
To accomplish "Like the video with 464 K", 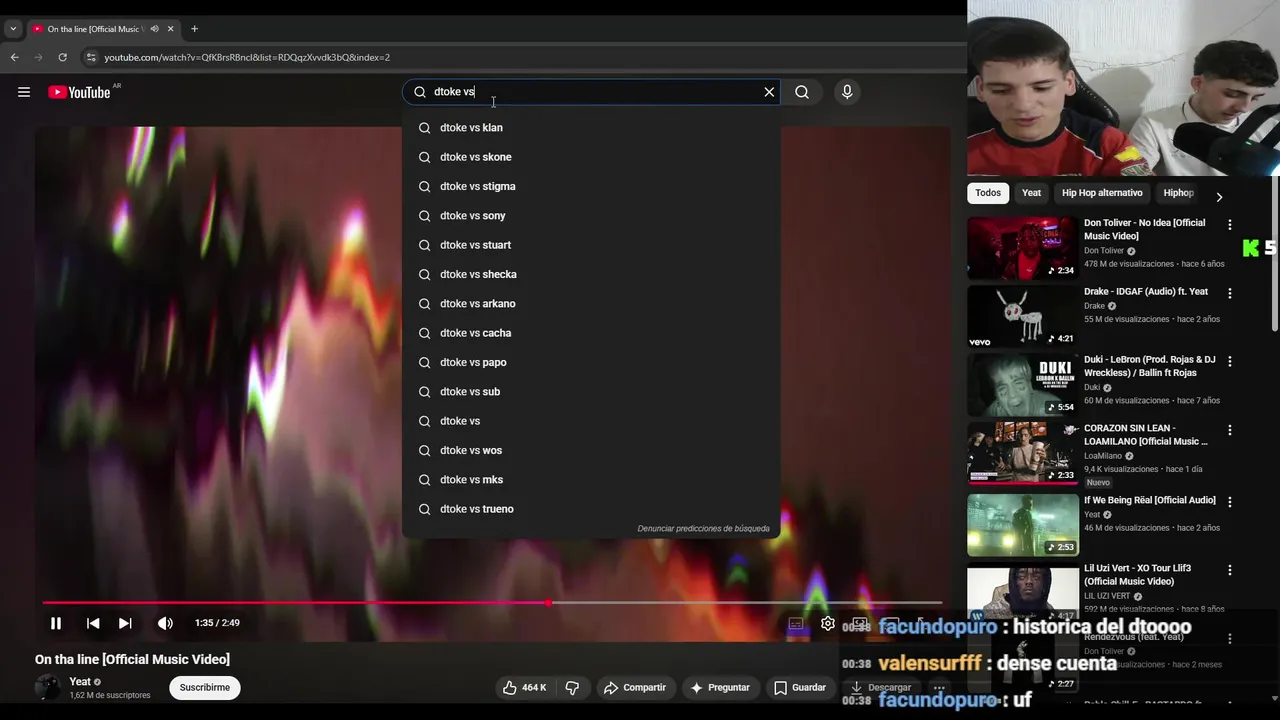I will pos(524,688).
